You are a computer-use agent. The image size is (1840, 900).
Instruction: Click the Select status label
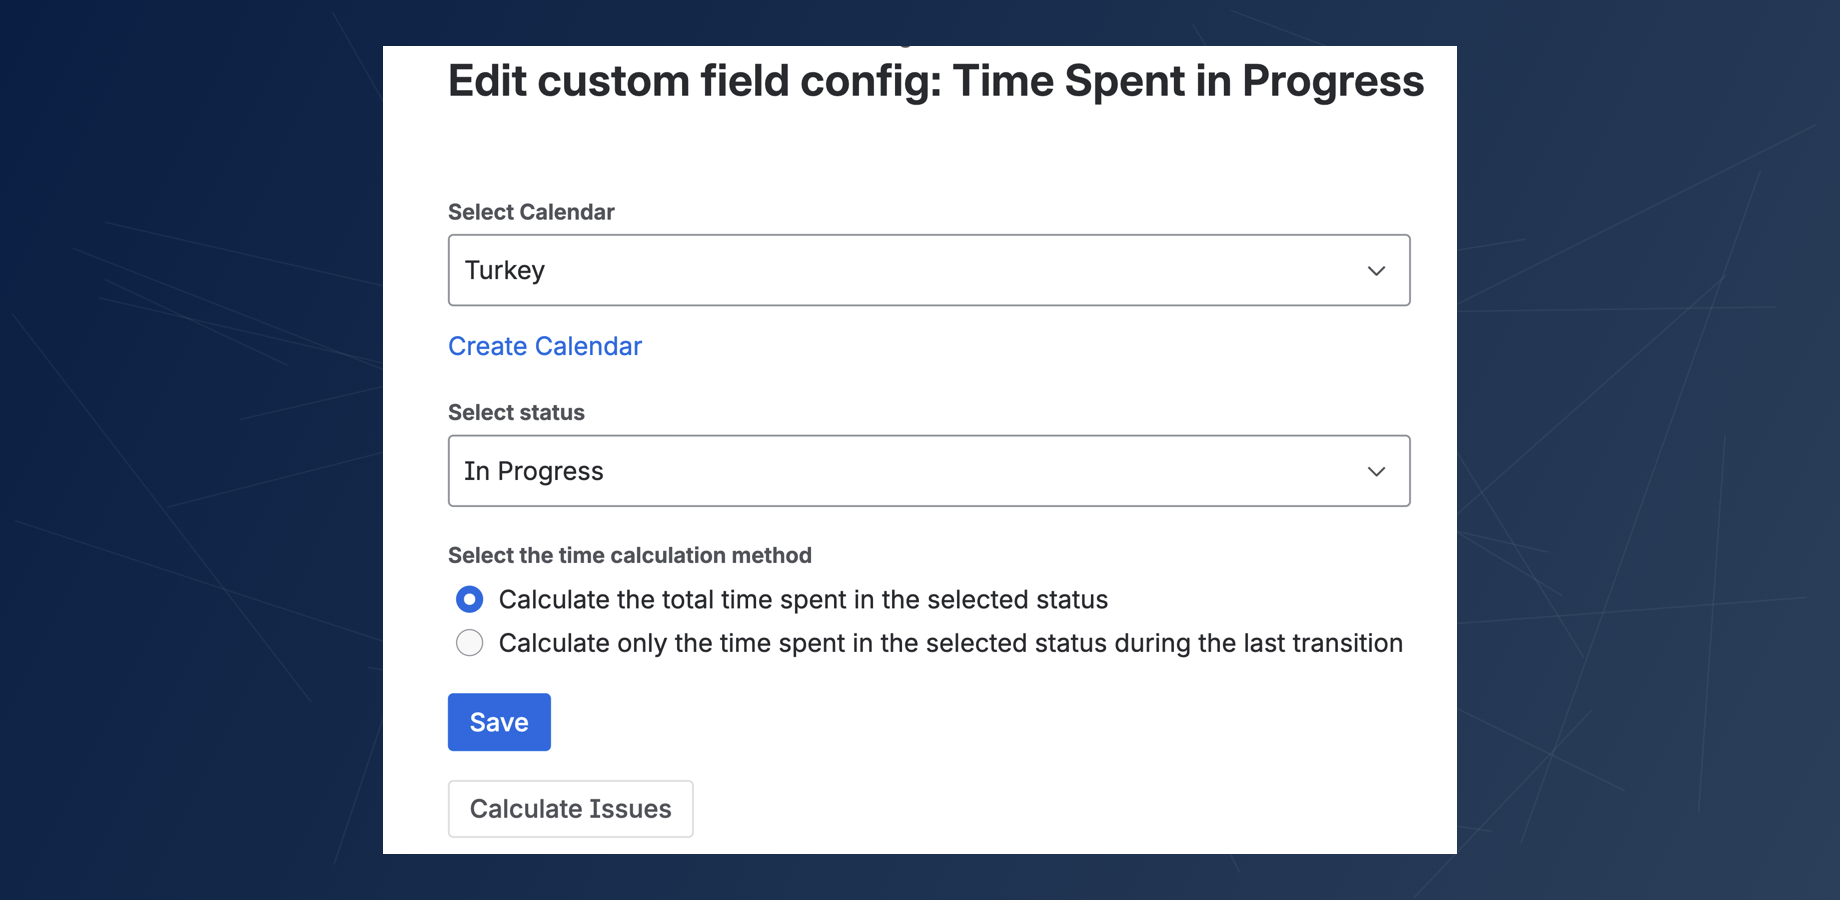[x=515, y=412]
